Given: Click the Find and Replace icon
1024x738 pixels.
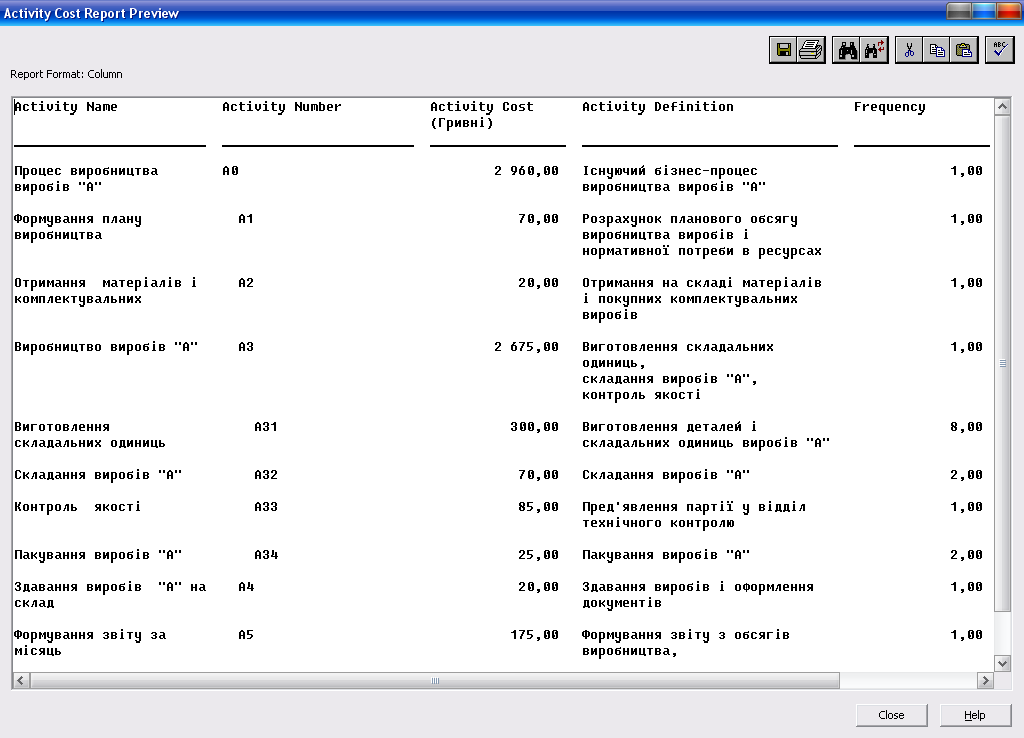Looking at the screenshot, I should point(874,50).
